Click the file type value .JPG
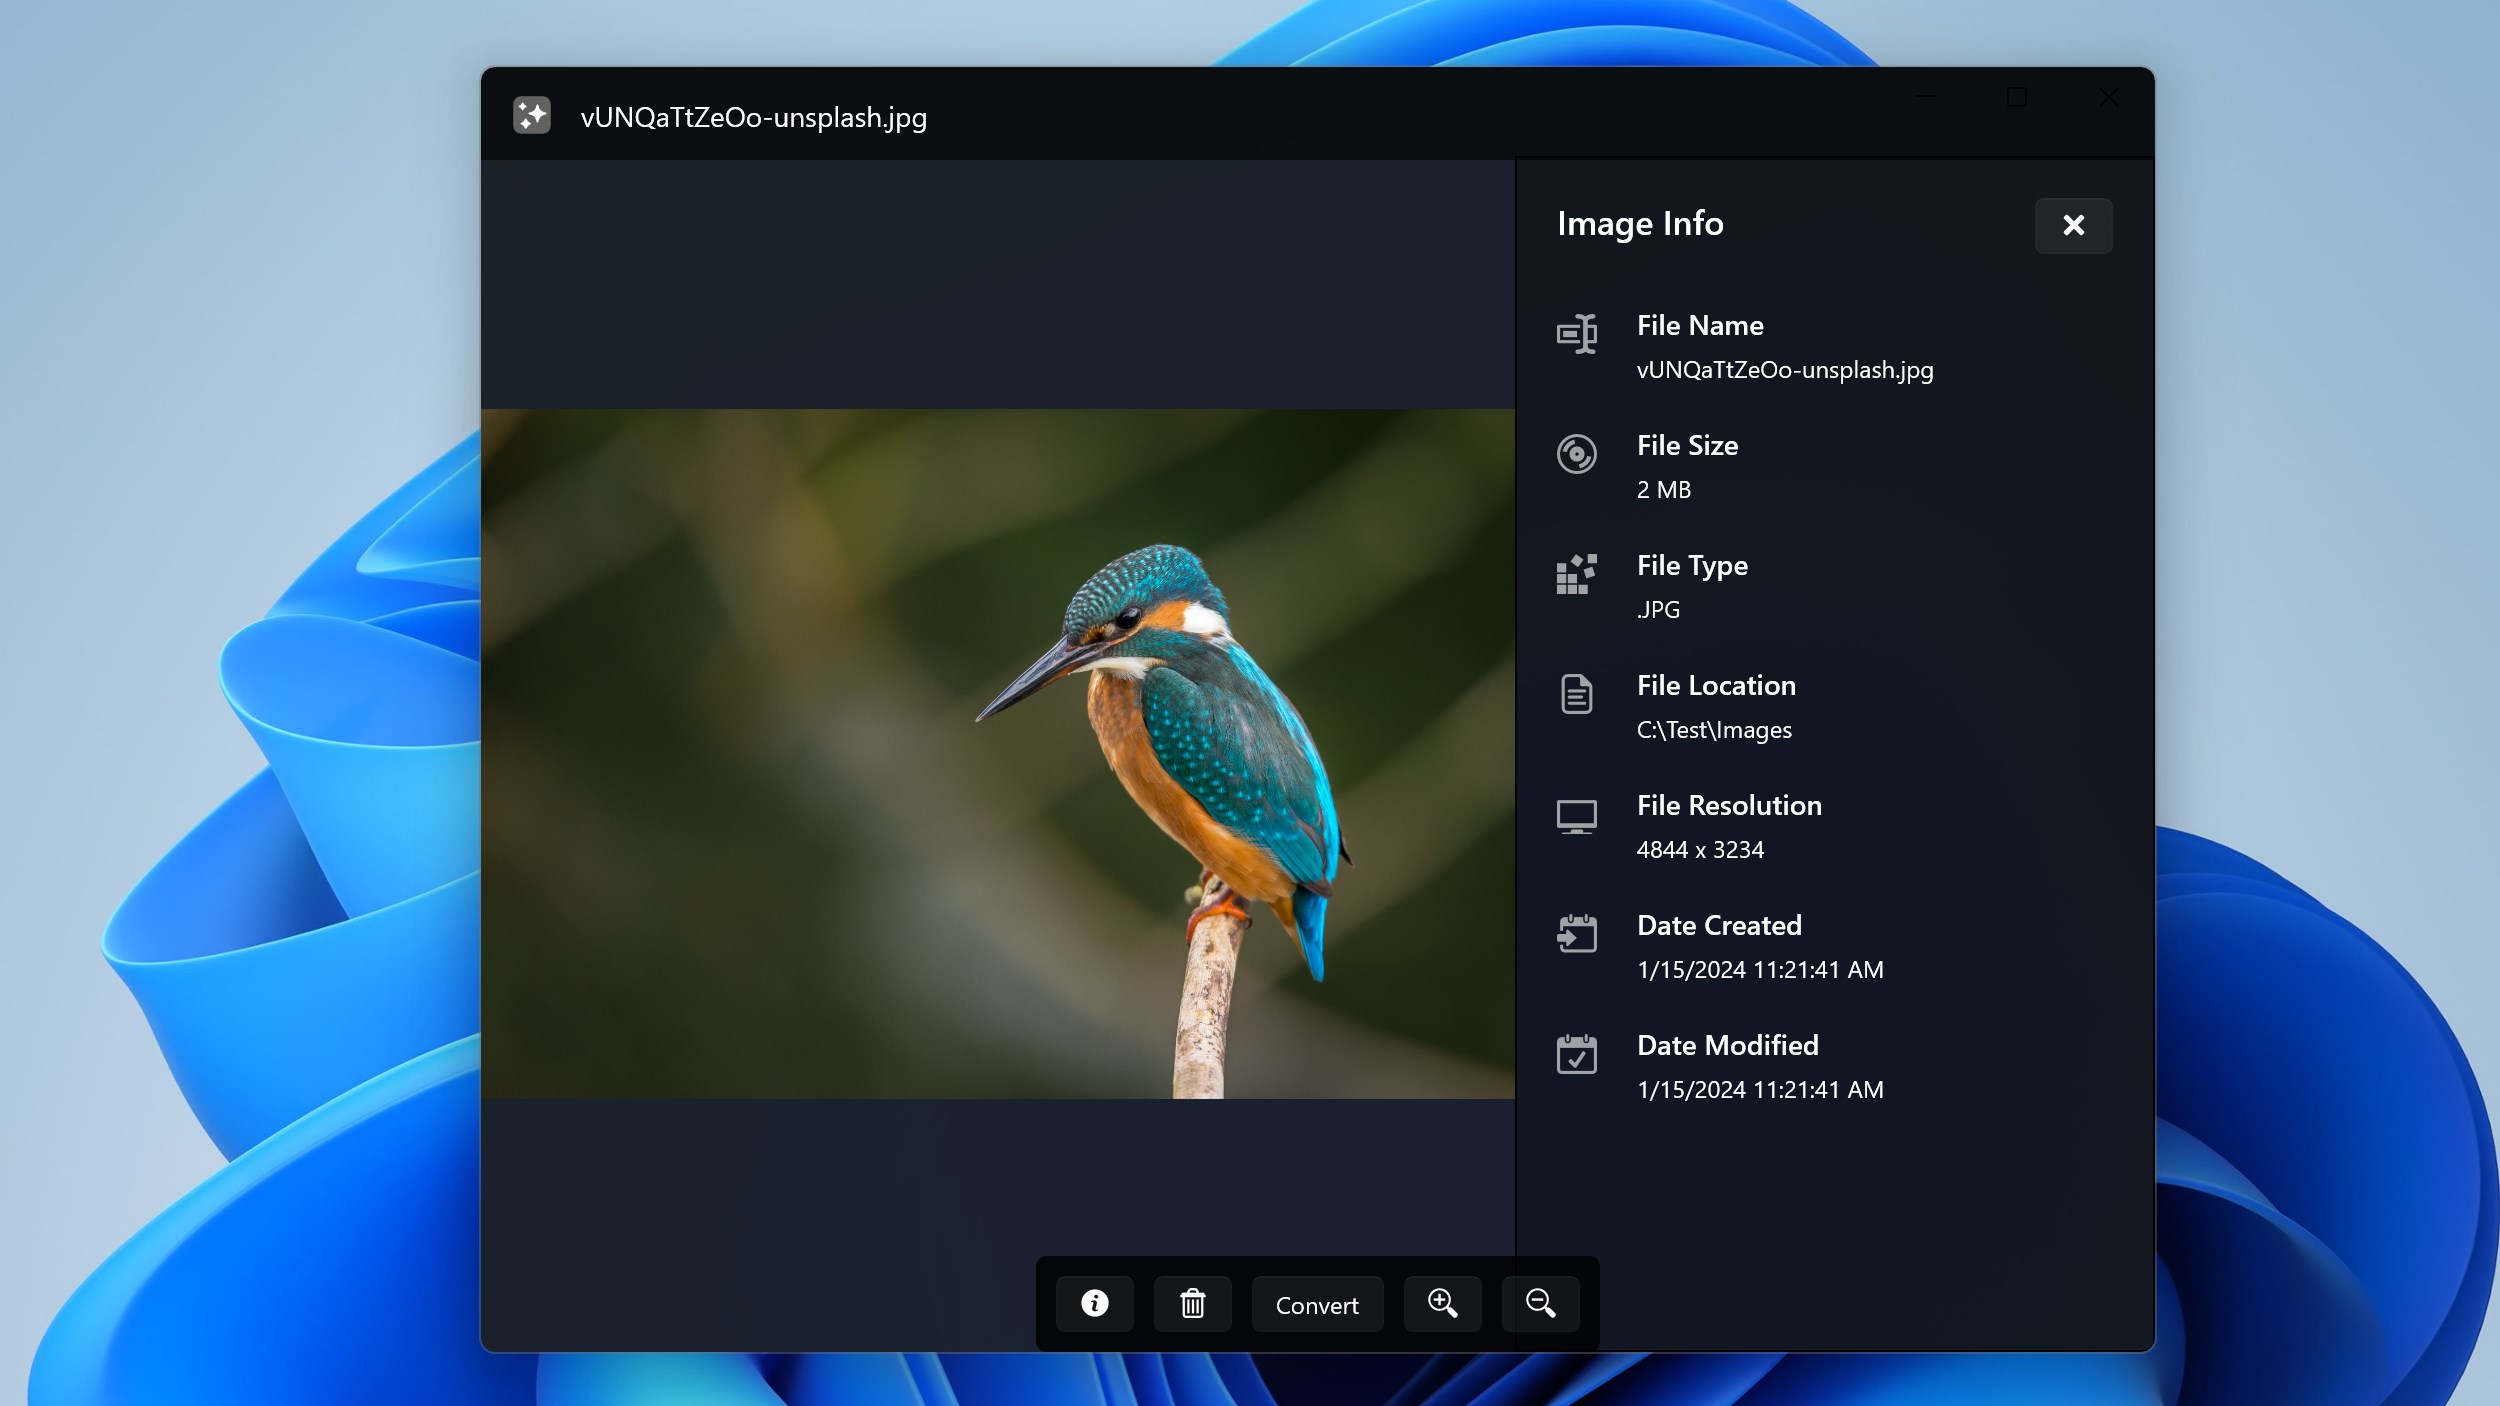The width and height of the screenshot is (2500, 1406). coord(1658,610)
